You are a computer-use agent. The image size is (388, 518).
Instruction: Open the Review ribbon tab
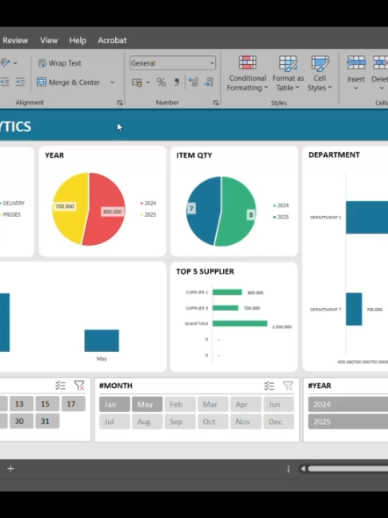click(15, 40)
